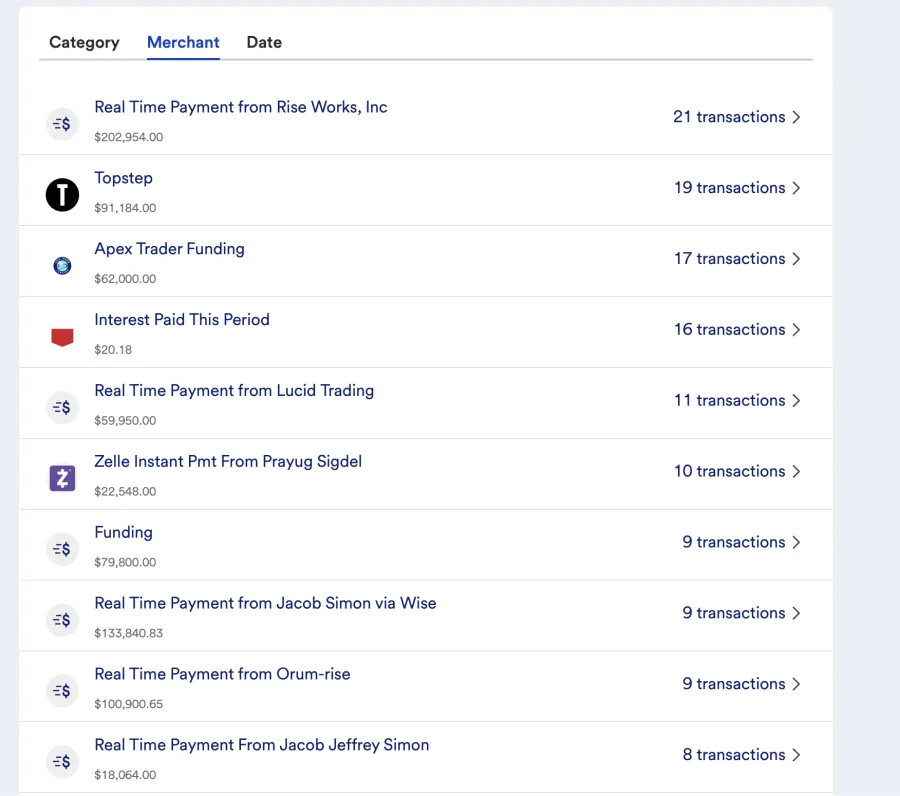Click payment icon beside Jacob Simon via Wise
This screenshot has height=796, width=900.
click(x=62, y=620)
